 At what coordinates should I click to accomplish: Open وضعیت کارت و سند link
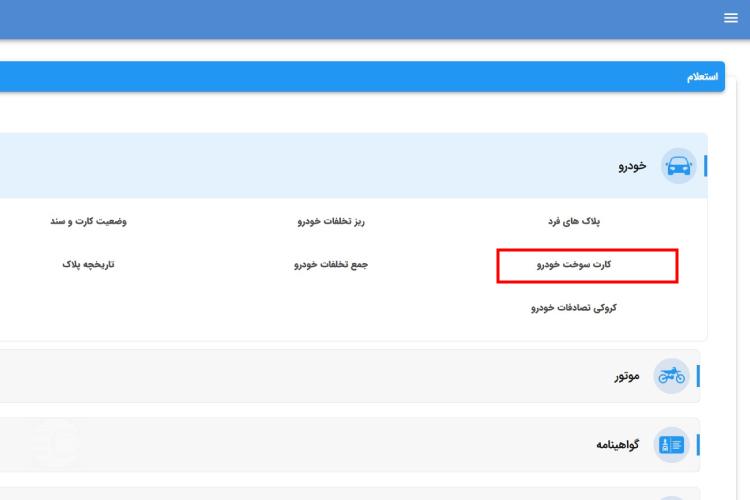(88, 221)
